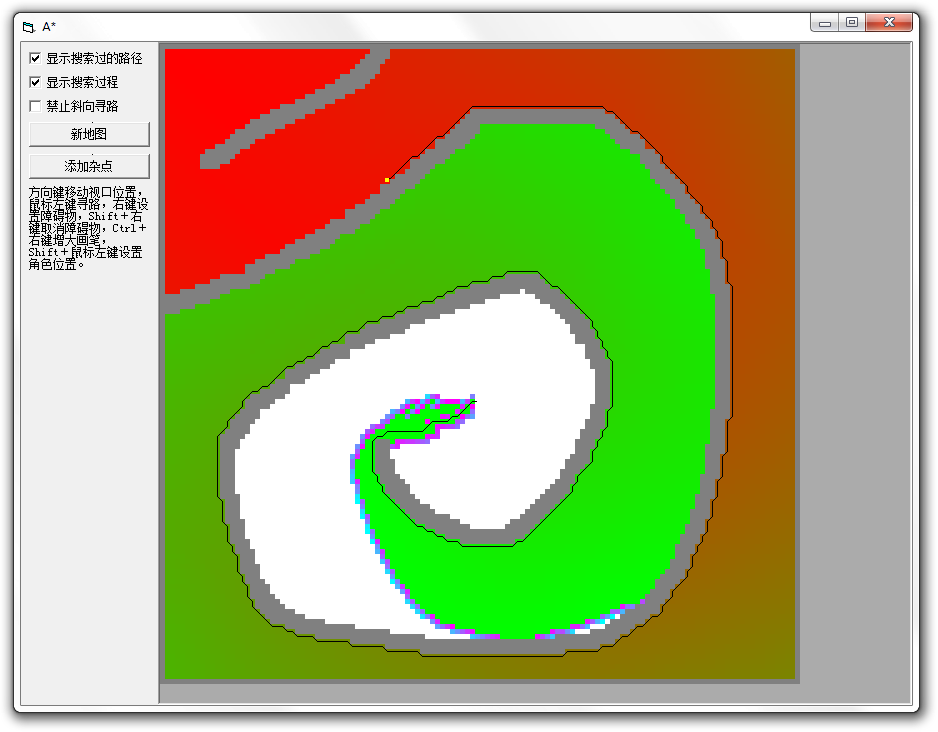Minimize the A* window
The width and height of the screenshot is (938, 732).
tap(825, 23)
